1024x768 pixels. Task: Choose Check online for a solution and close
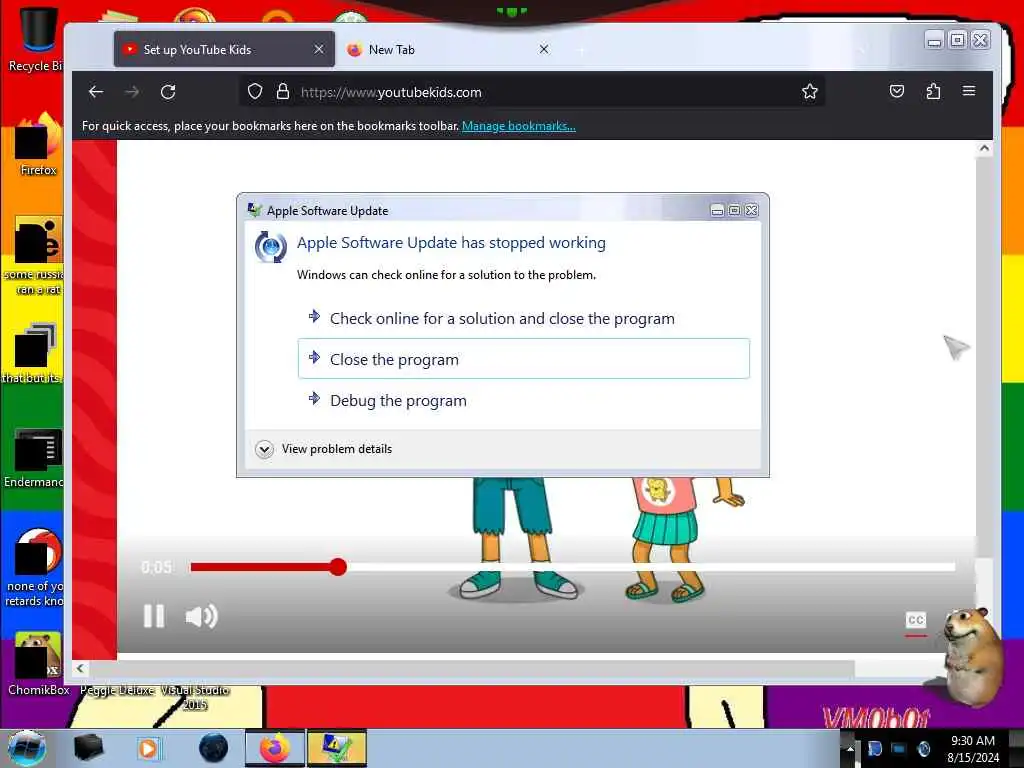(x=524, y=319)
